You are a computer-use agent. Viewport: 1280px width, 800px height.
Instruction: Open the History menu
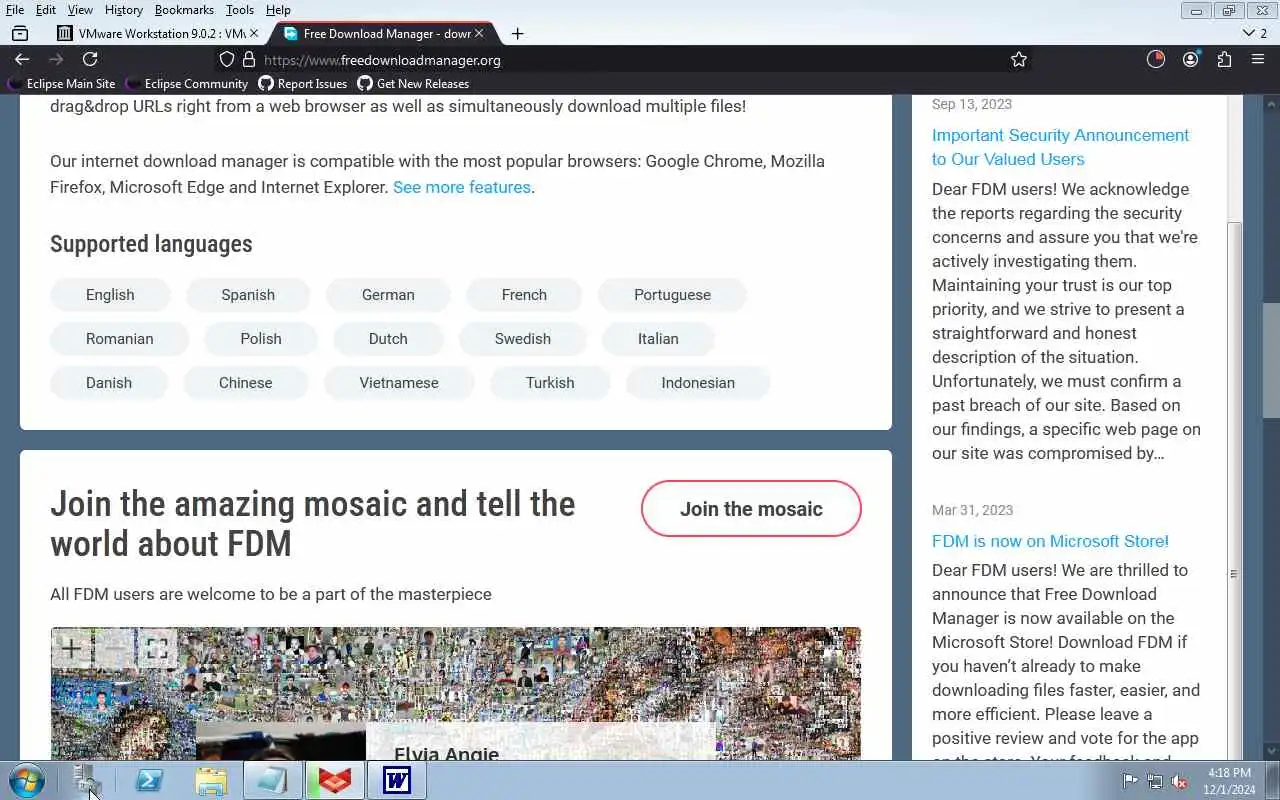(x=124, y=10)
